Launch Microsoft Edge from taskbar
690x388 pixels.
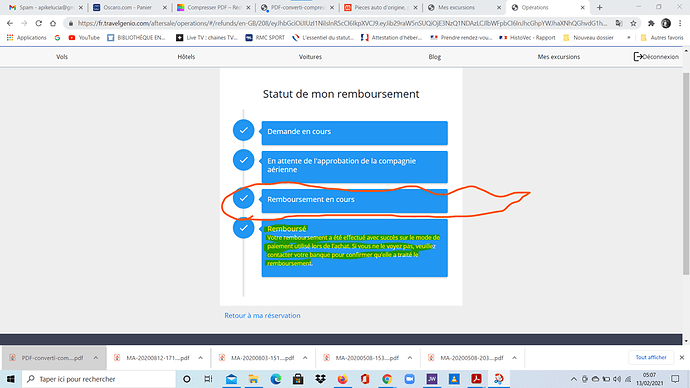tap(276, 379)
